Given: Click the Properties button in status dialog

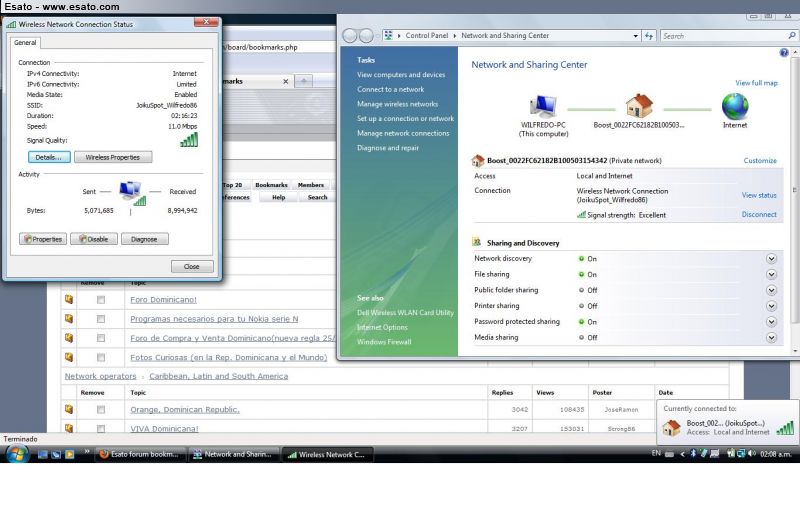Looking at the screenshot, I should tap(43, 239).
